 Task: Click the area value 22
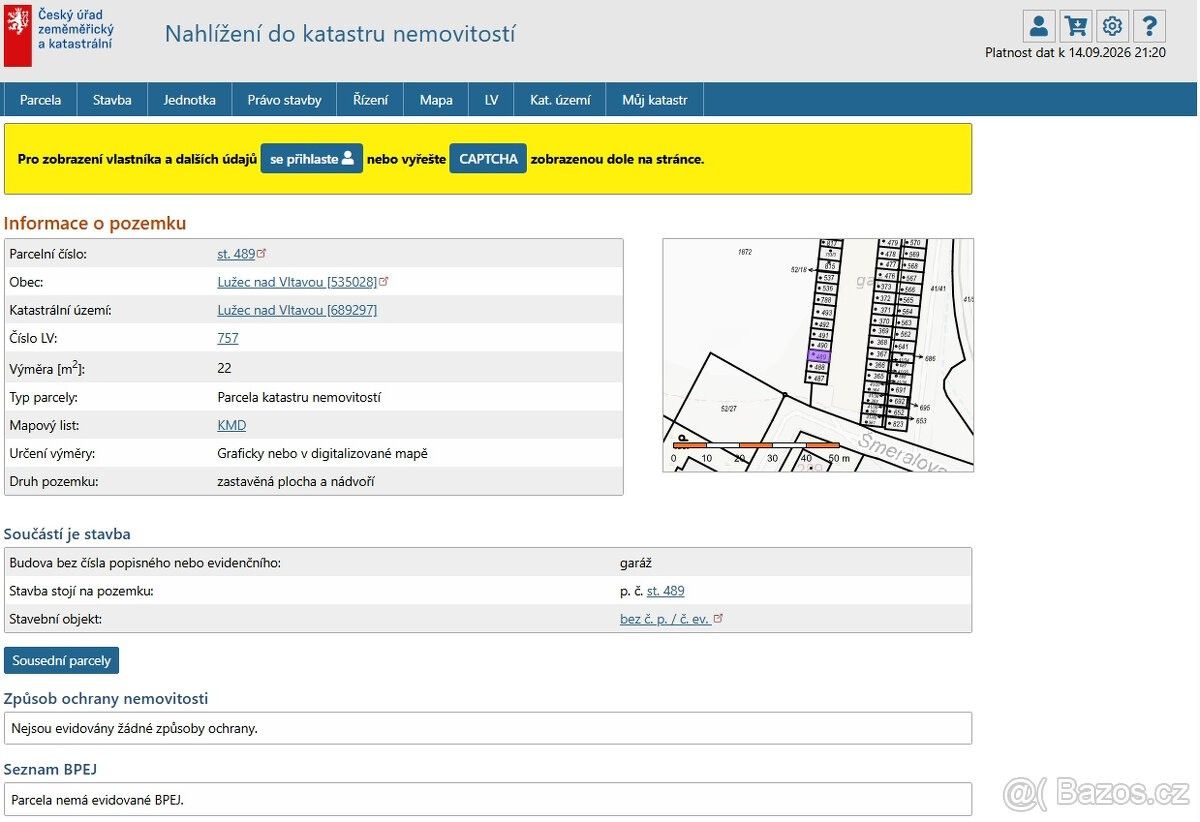click(224, 368)
